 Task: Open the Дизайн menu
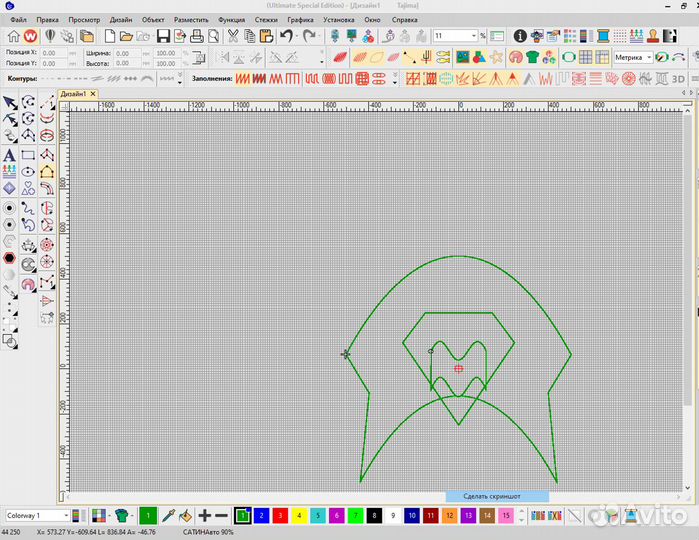tap(121, 20)
